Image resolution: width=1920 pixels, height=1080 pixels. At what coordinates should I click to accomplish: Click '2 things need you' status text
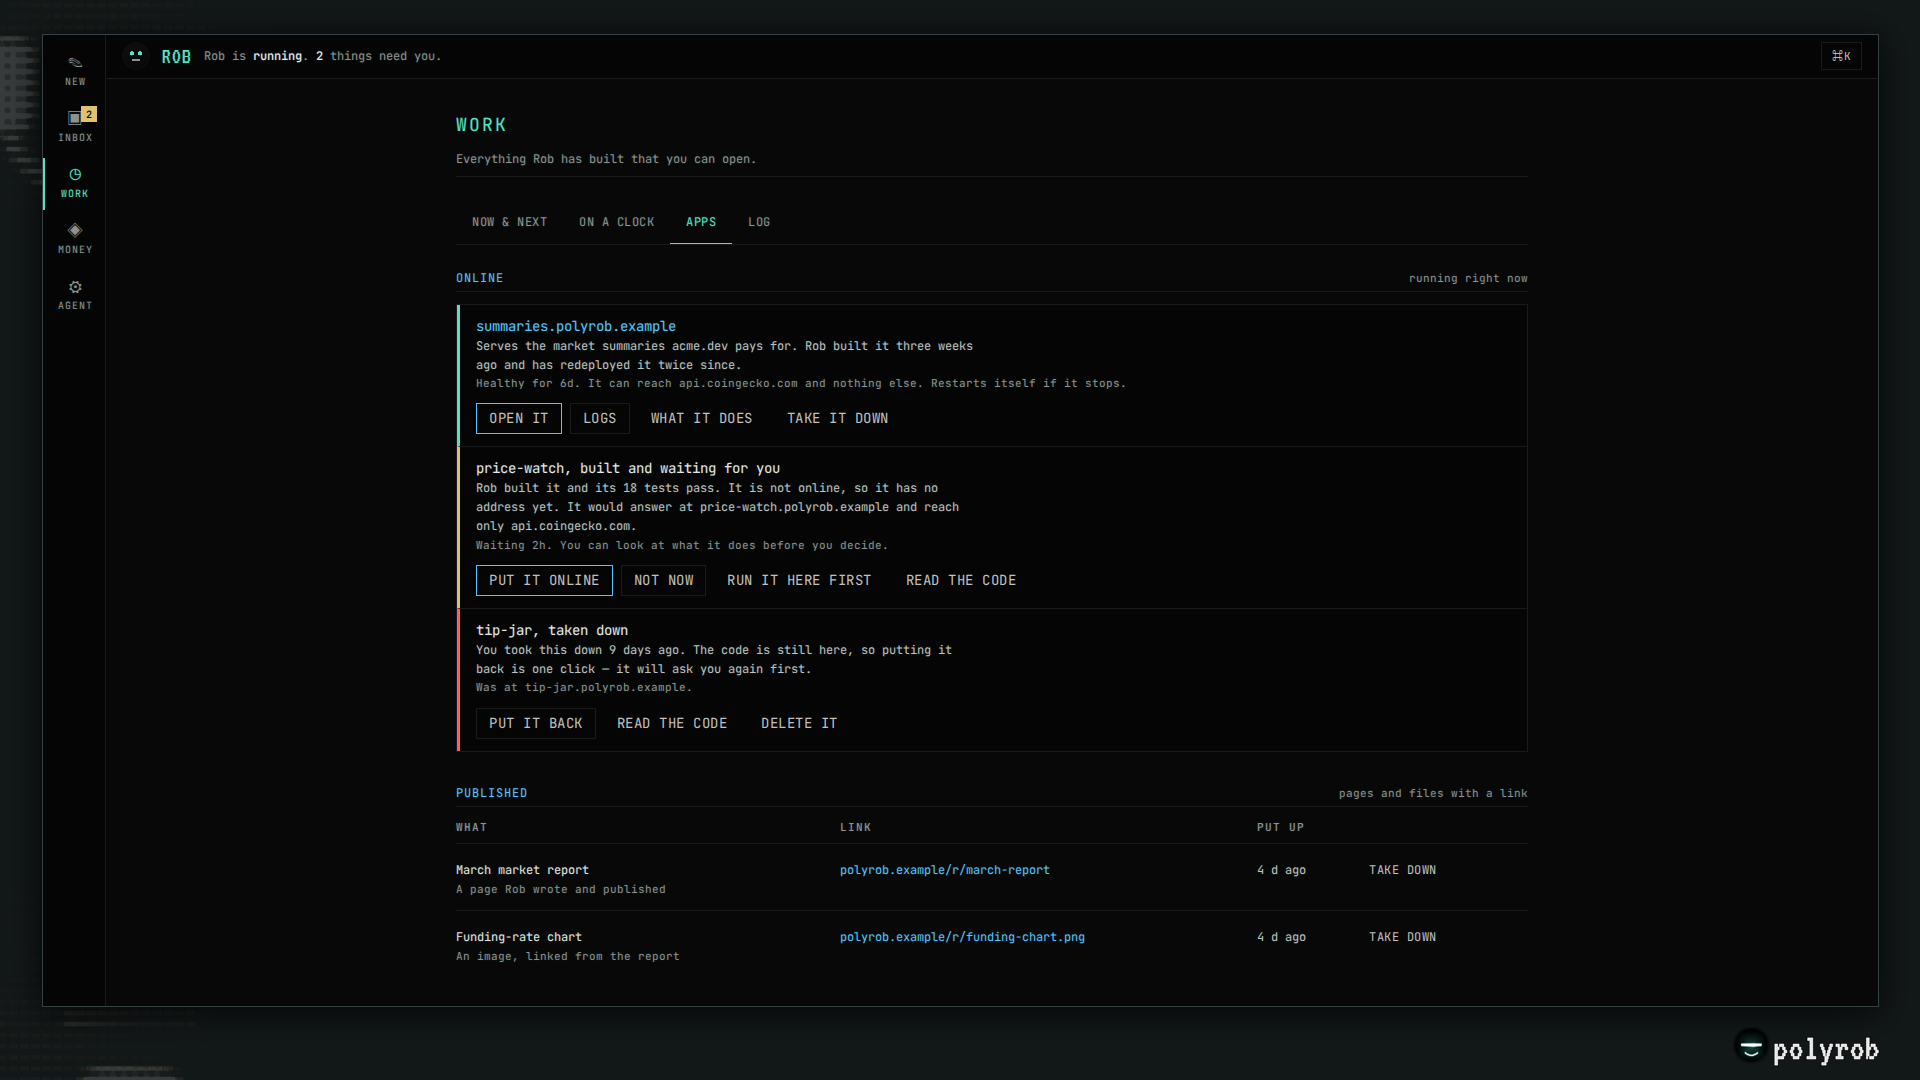377,56
